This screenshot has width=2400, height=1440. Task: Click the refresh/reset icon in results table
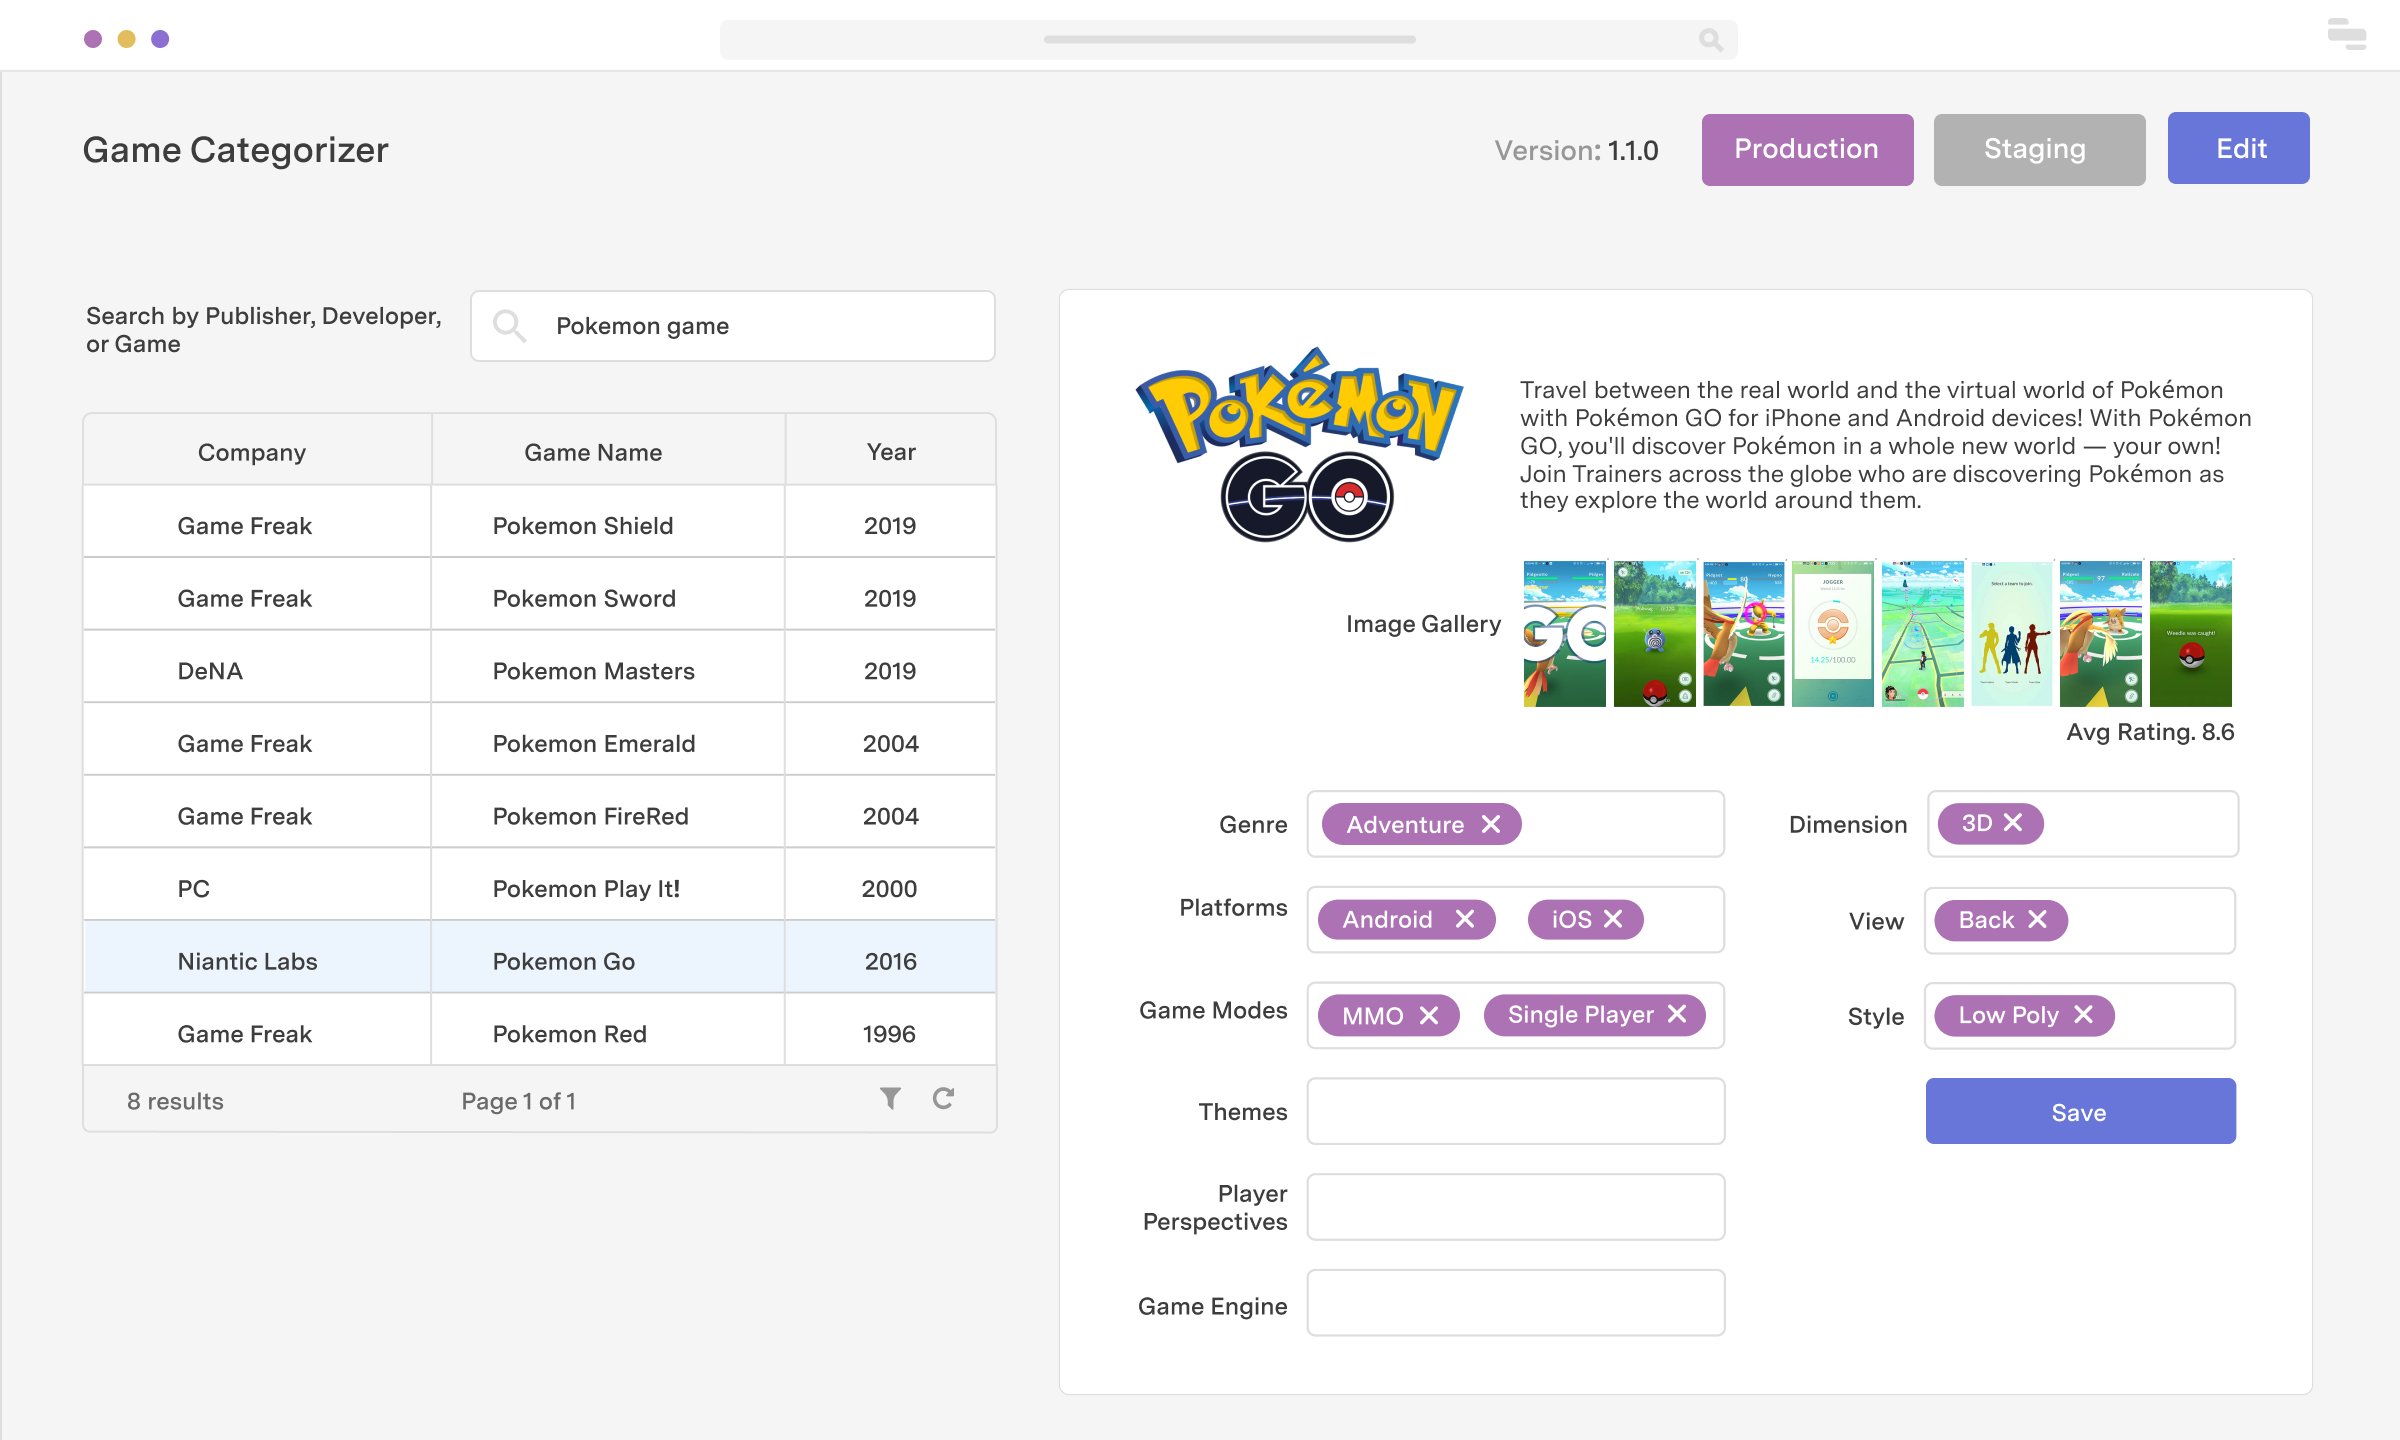click(x=945, y=1097)
